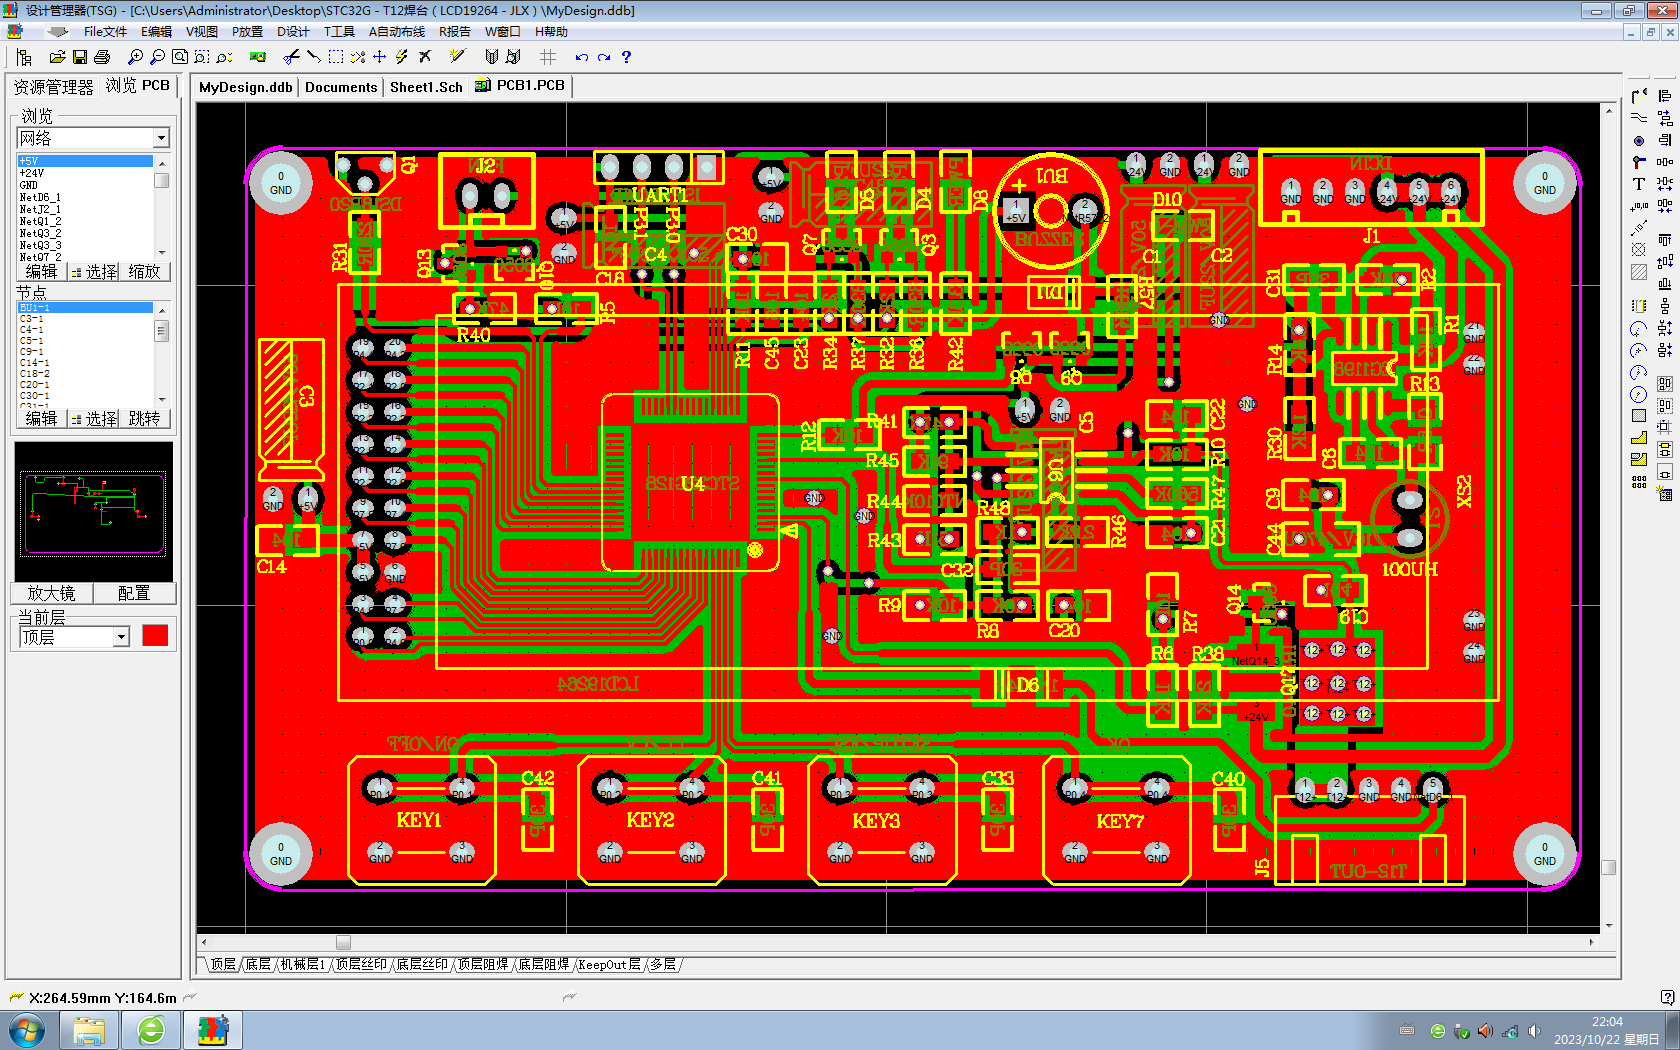The width and height of the screenshot is (1680, 1050).
Task: Click the Deselect All icon
Action: click(358, 57)
